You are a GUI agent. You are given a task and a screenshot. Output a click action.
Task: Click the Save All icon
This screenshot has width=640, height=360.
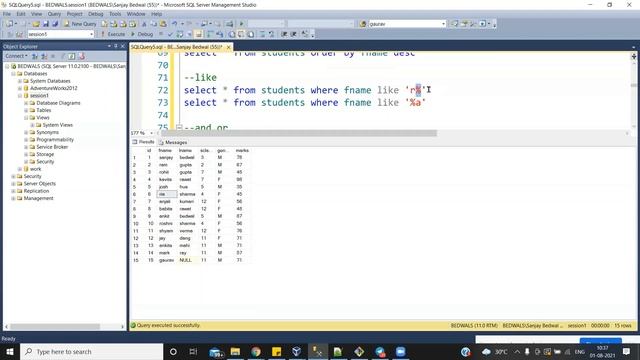(55, 24)
